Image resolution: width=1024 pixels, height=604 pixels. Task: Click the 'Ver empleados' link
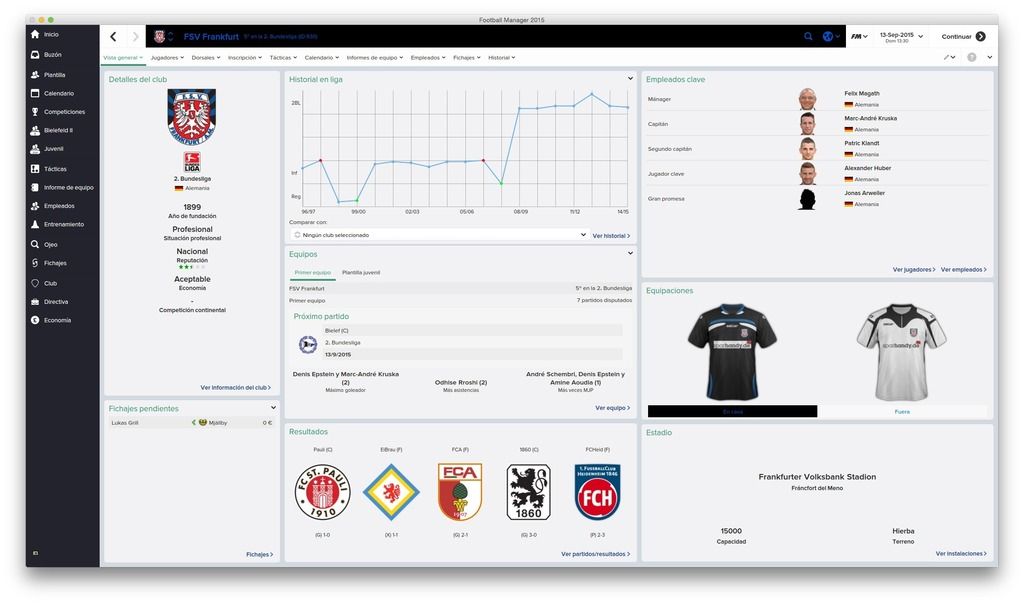[964, 270]
